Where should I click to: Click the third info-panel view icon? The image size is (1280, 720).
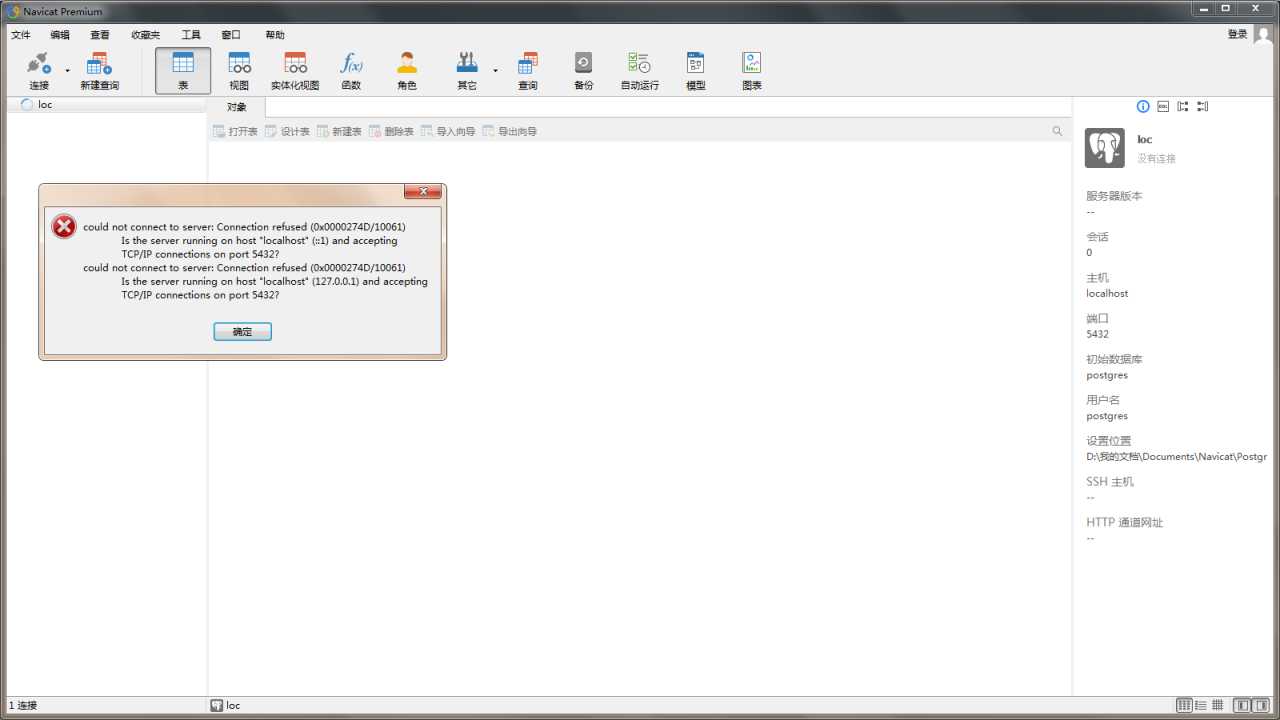(1183, 106)
